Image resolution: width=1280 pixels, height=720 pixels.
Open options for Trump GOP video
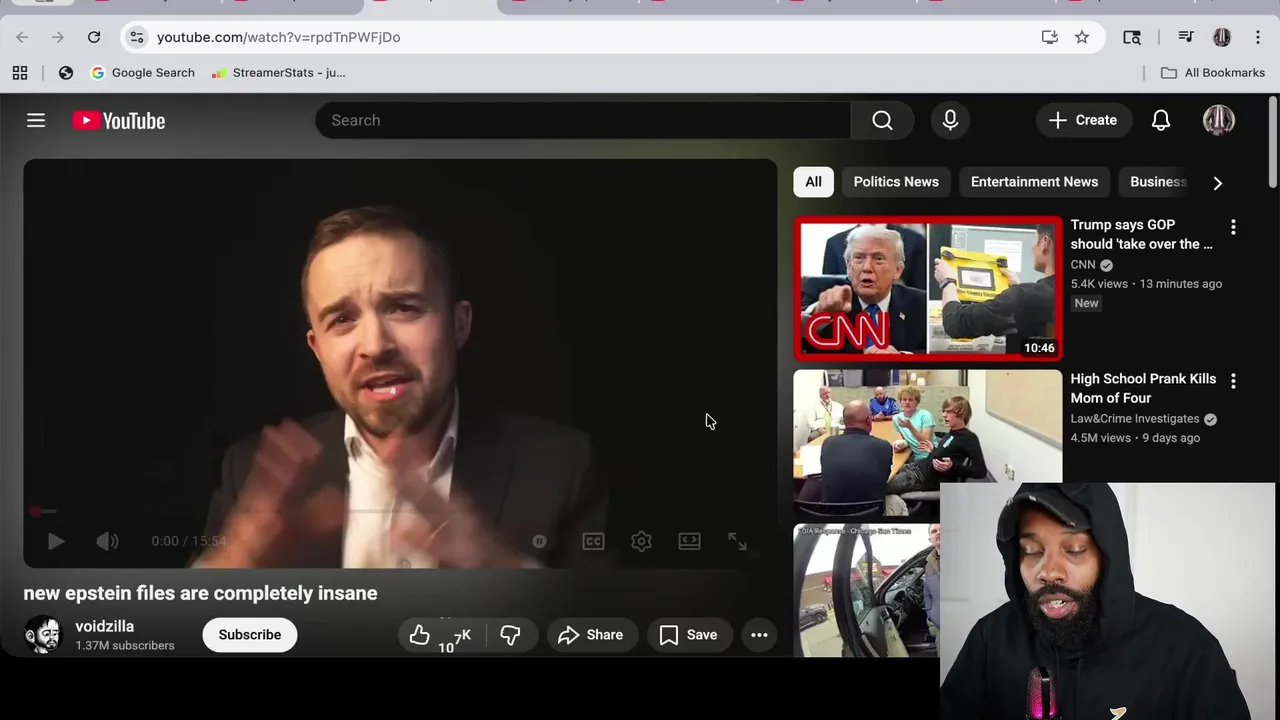1233,227
